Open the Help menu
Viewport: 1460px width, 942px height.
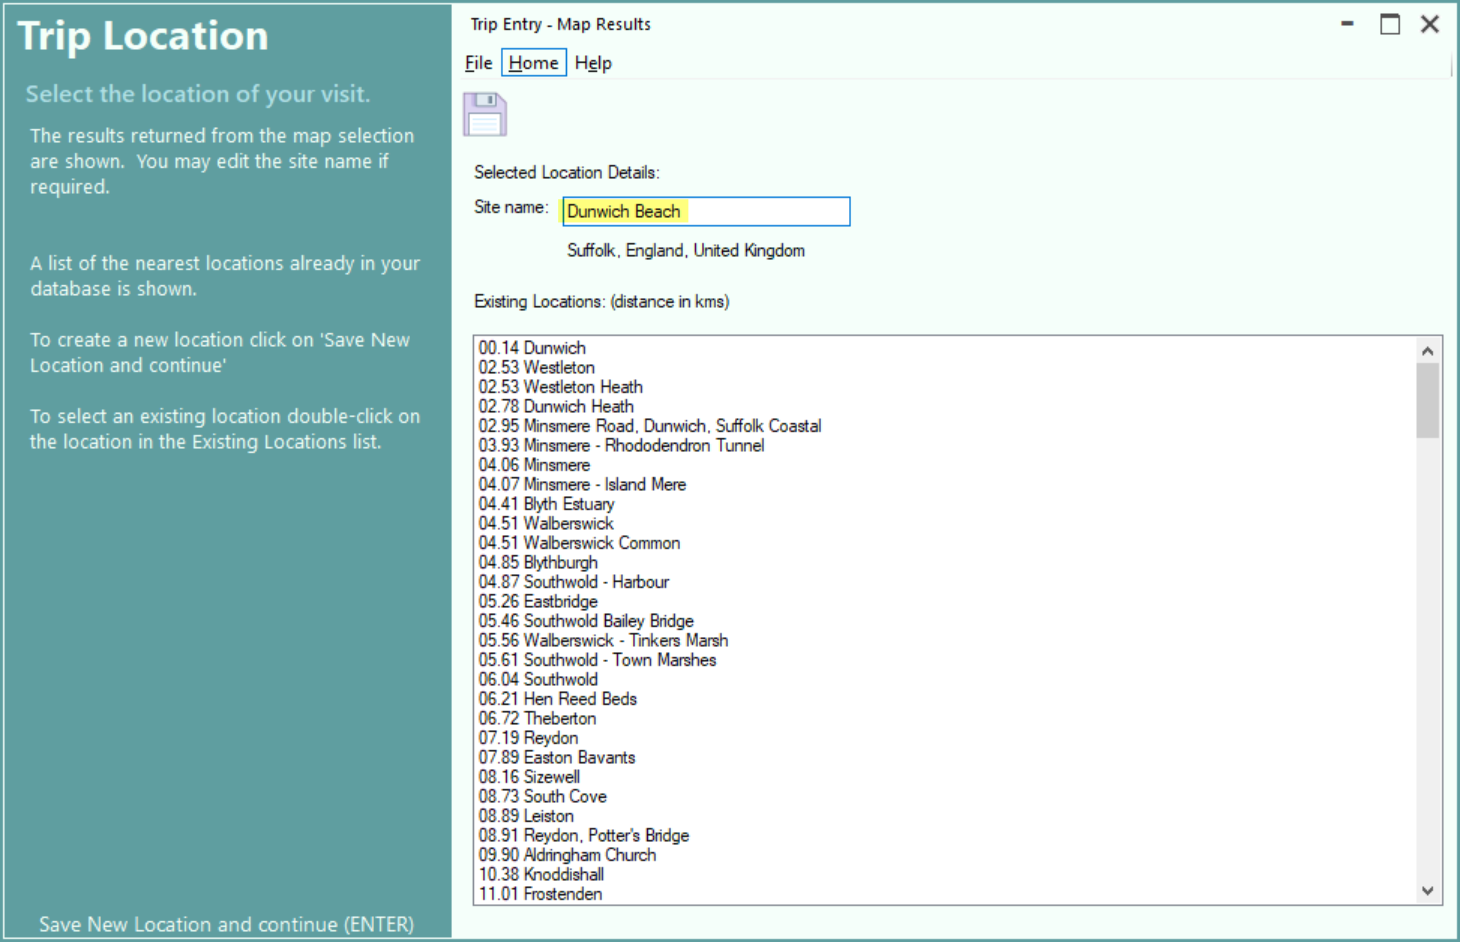[x=593, y=63]
